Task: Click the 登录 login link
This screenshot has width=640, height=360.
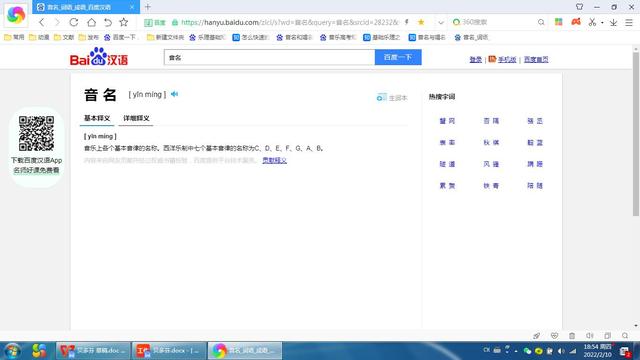Action: point(476,60)
